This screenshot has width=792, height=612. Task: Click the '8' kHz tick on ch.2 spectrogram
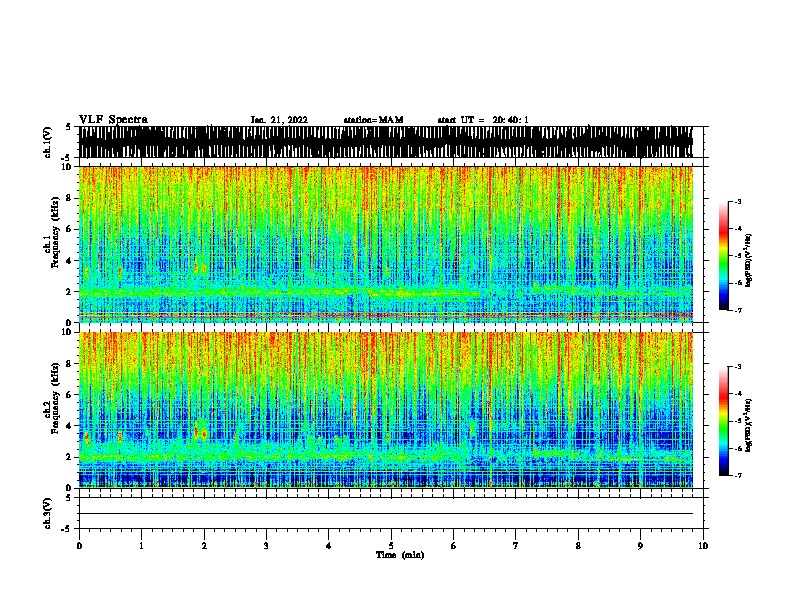(71, 364)
